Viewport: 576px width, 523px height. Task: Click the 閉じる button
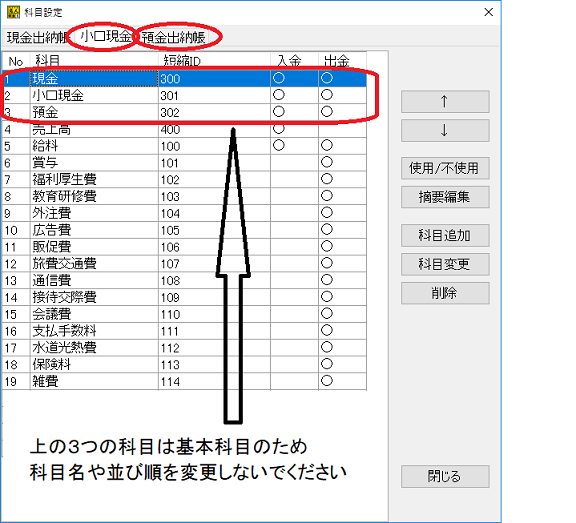(x=445, y=476)
